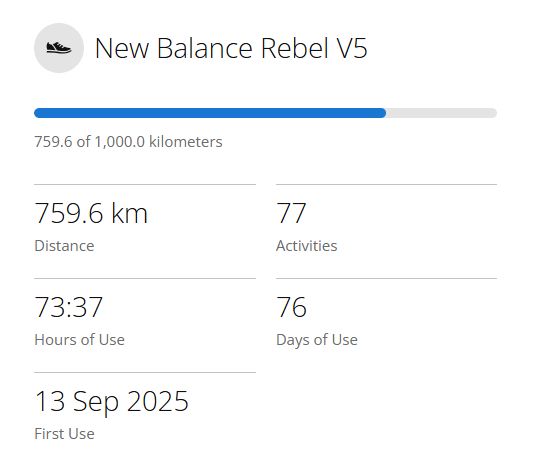The image size is (535, 462).
Task: Click the grey unfilled progress bar section
Action: point(442,113)
